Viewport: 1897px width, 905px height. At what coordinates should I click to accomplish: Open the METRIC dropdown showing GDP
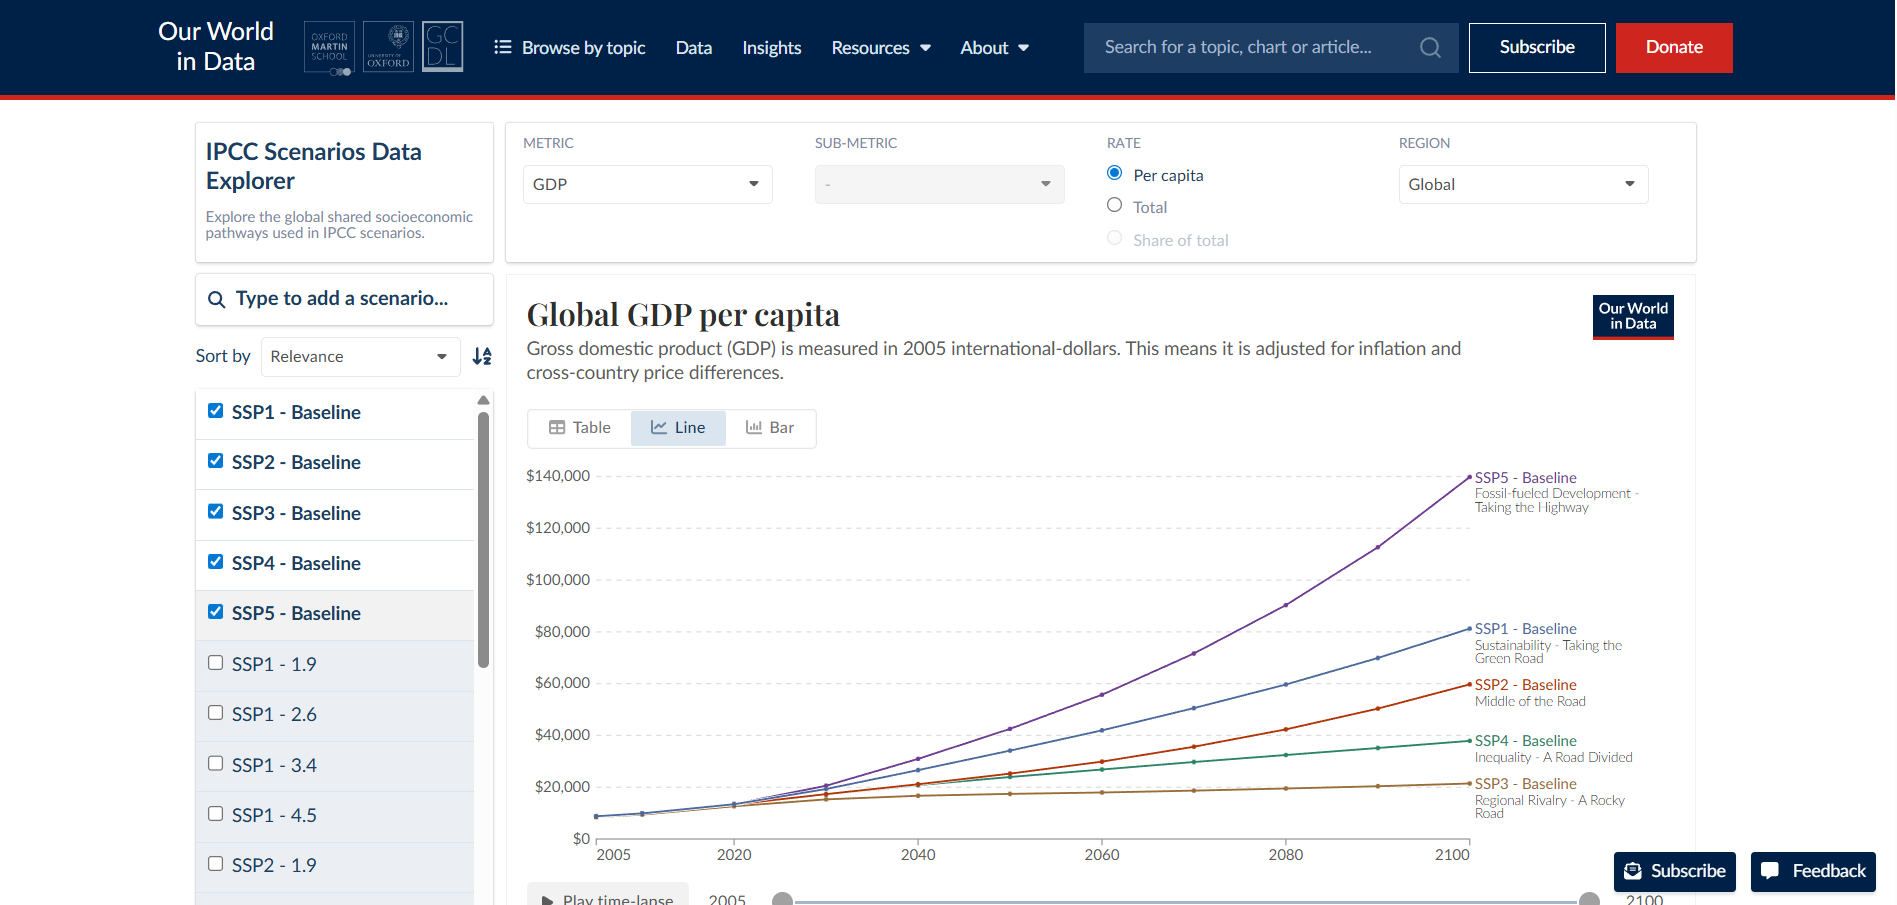point(647,184)
